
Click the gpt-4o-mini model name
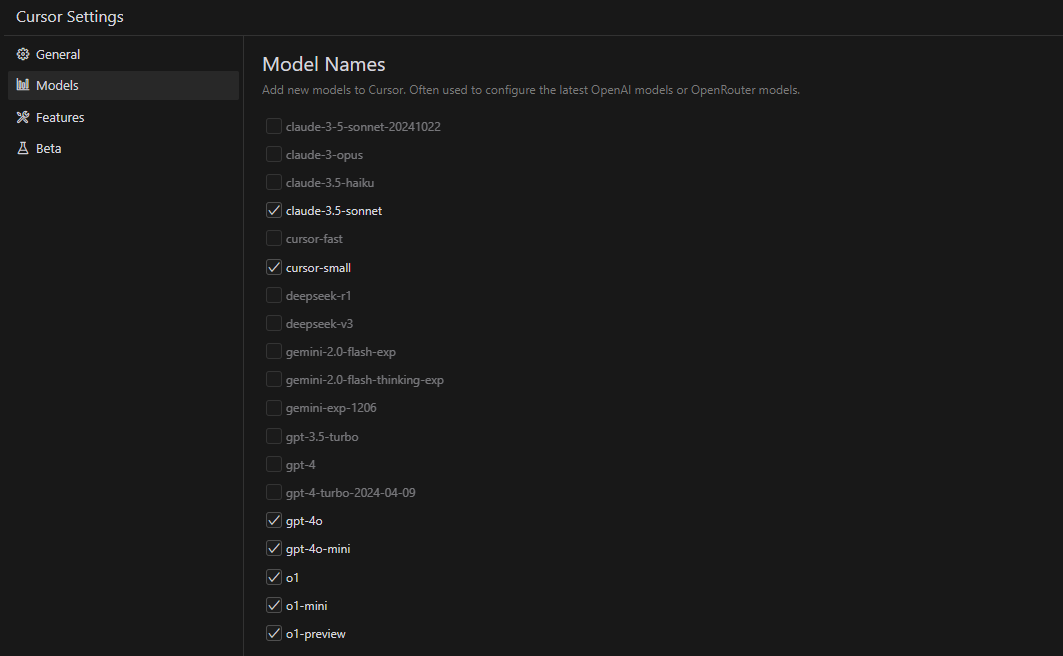click(x=318, y=549)
